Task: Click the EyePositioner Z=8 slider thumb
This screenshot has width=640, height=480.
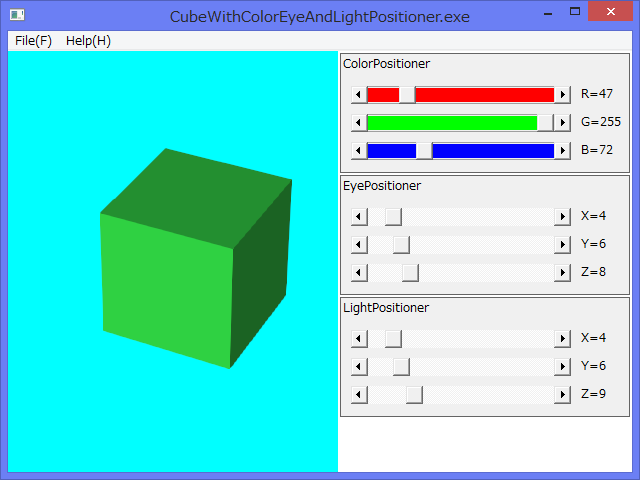Action: click(x=411, y=273)
